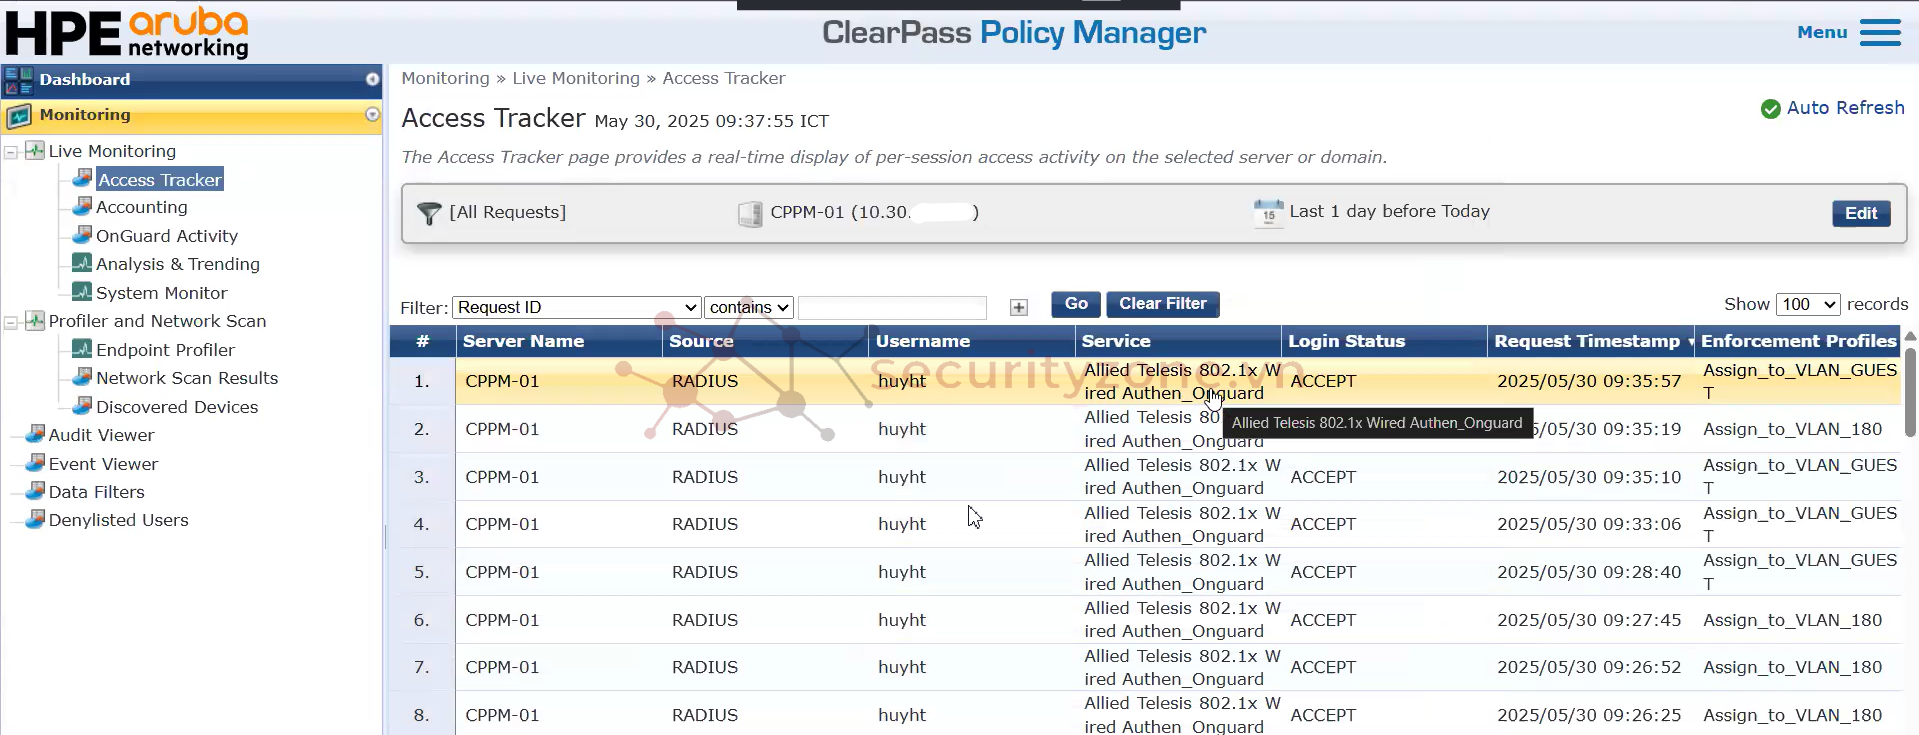1919x735 pixels.
Task: Open the contains operator dropdown
Action: click(x=749, y=307)
